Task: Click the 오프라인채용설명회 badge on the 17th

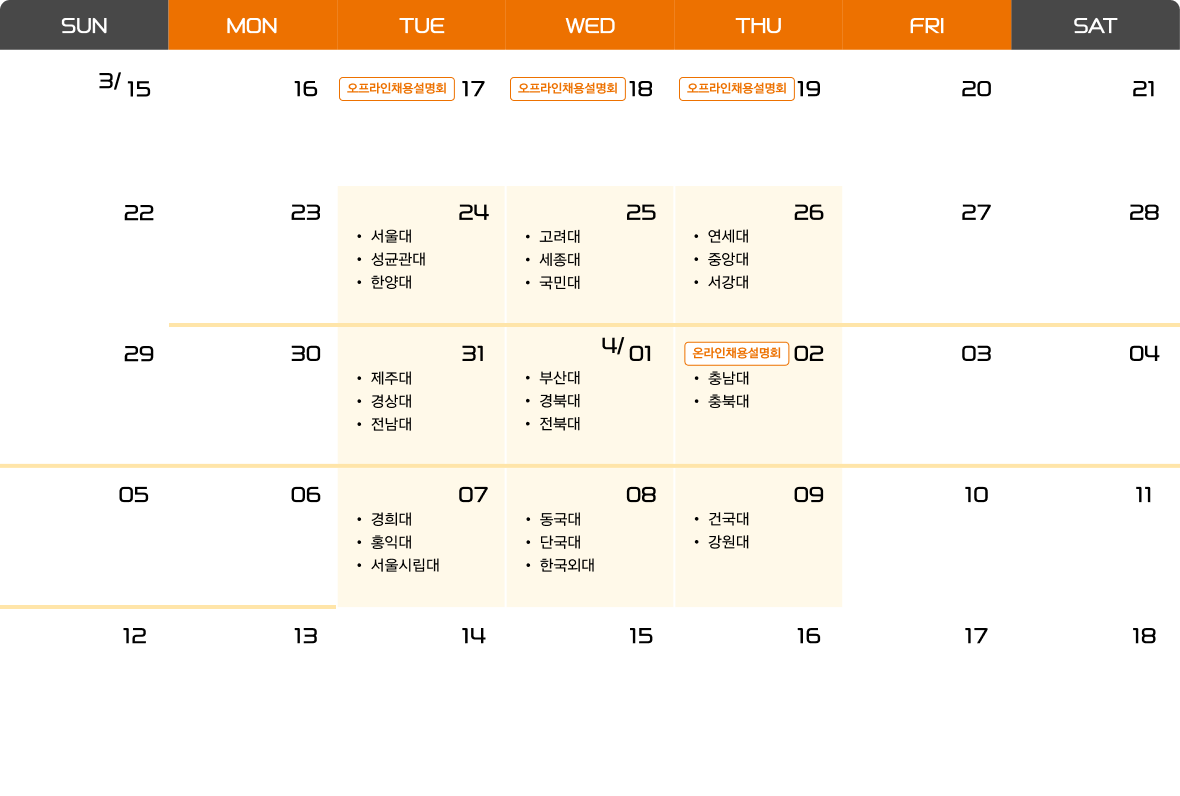Action: tap(397, 89)
